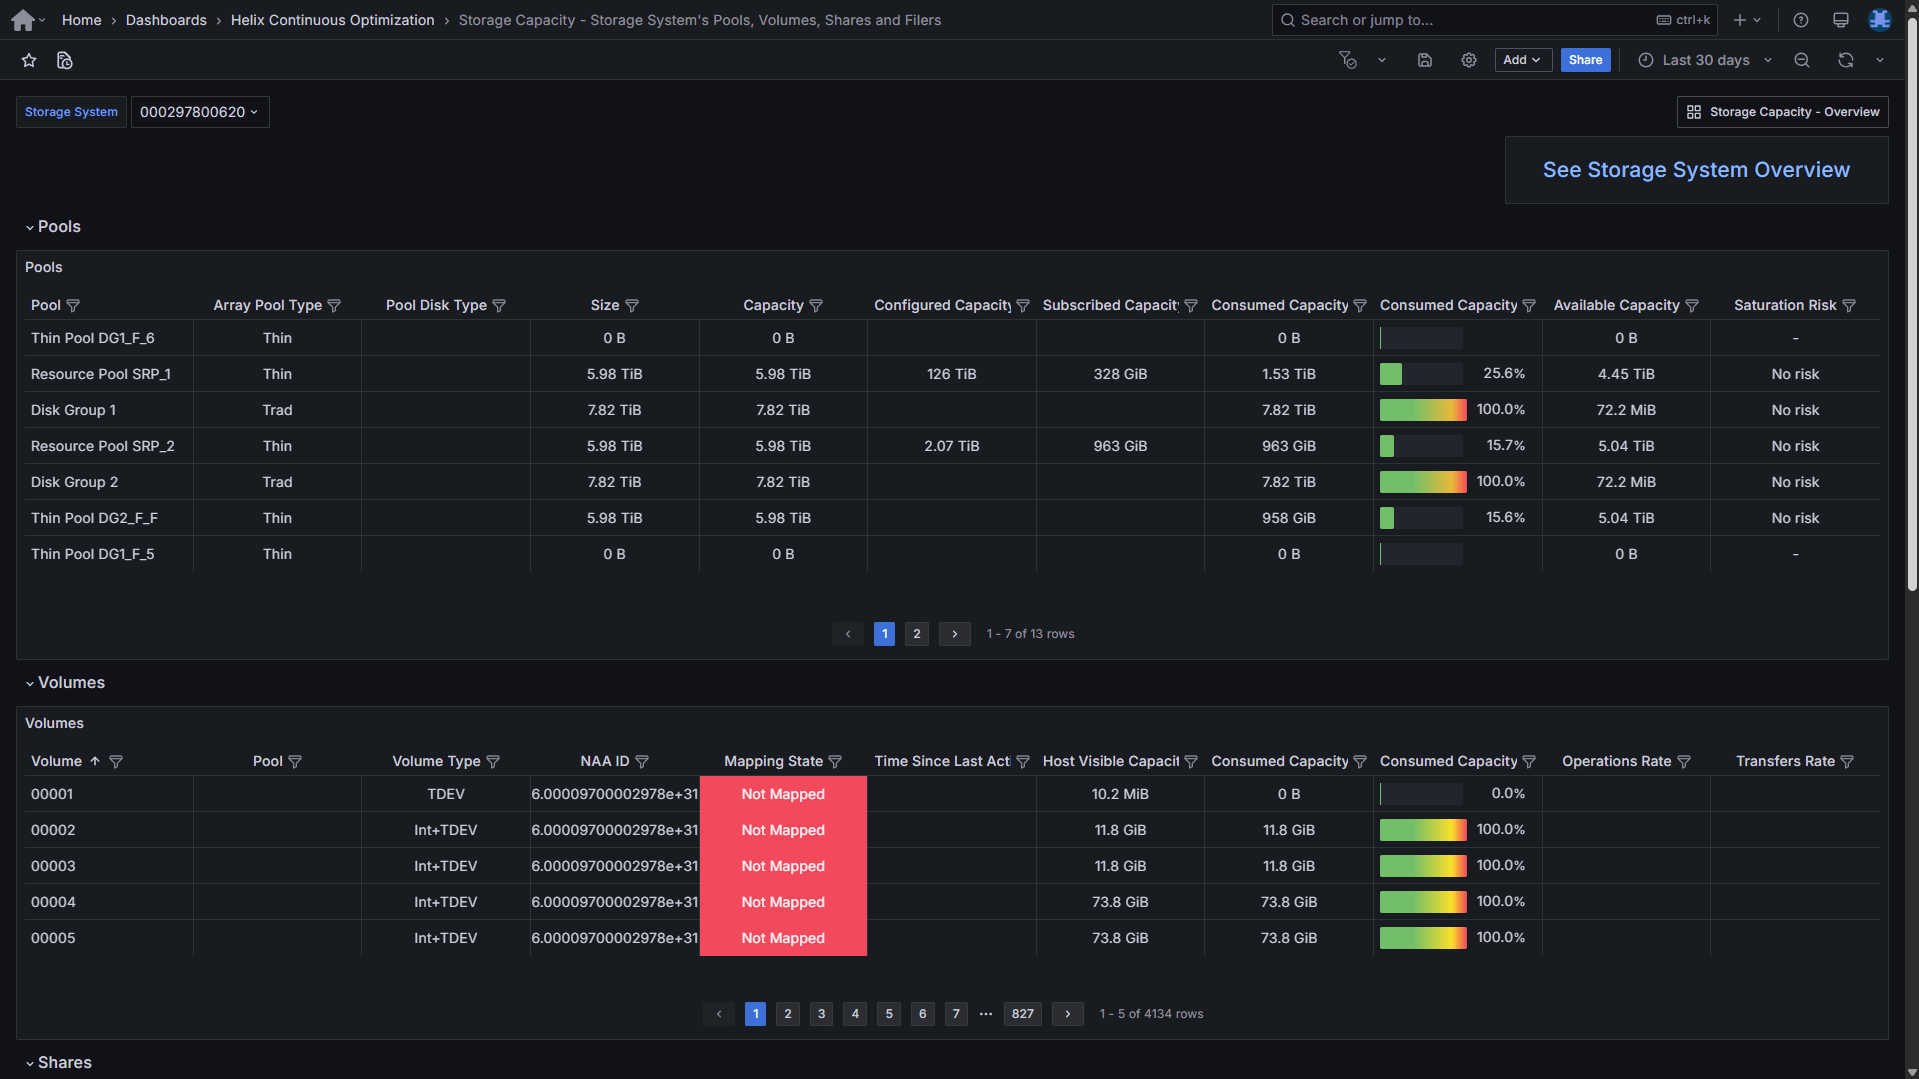Open the help question mark icon
The width and height of the screenshot is (1919, 1079).
(1800, 20)
